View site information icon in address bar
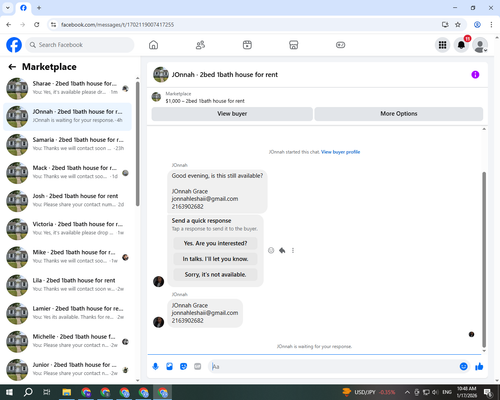 tap(53, 25)
